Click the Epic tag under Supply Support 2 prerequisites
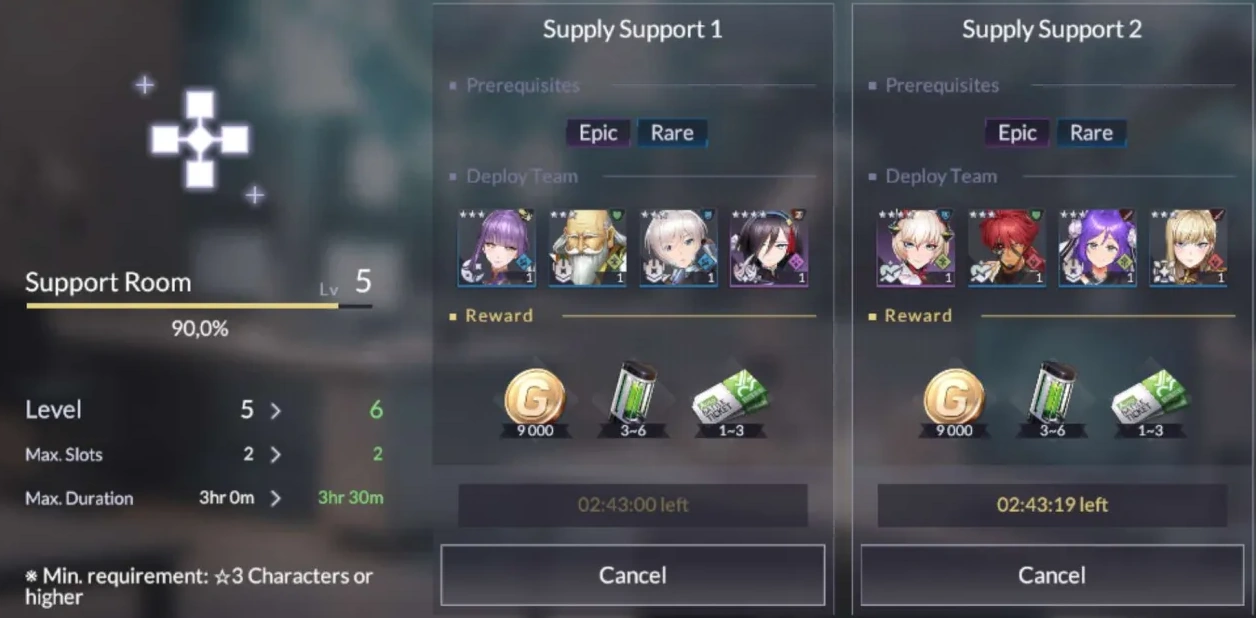The image size is (1256, 618). point(1017,133)
